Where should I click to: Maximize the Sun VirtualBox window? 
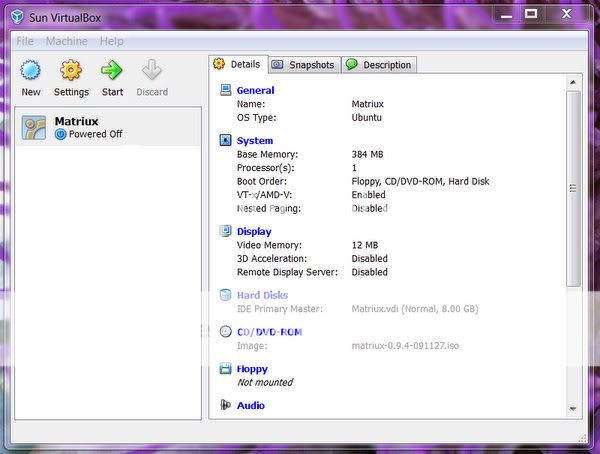click(x=531, y=14)
